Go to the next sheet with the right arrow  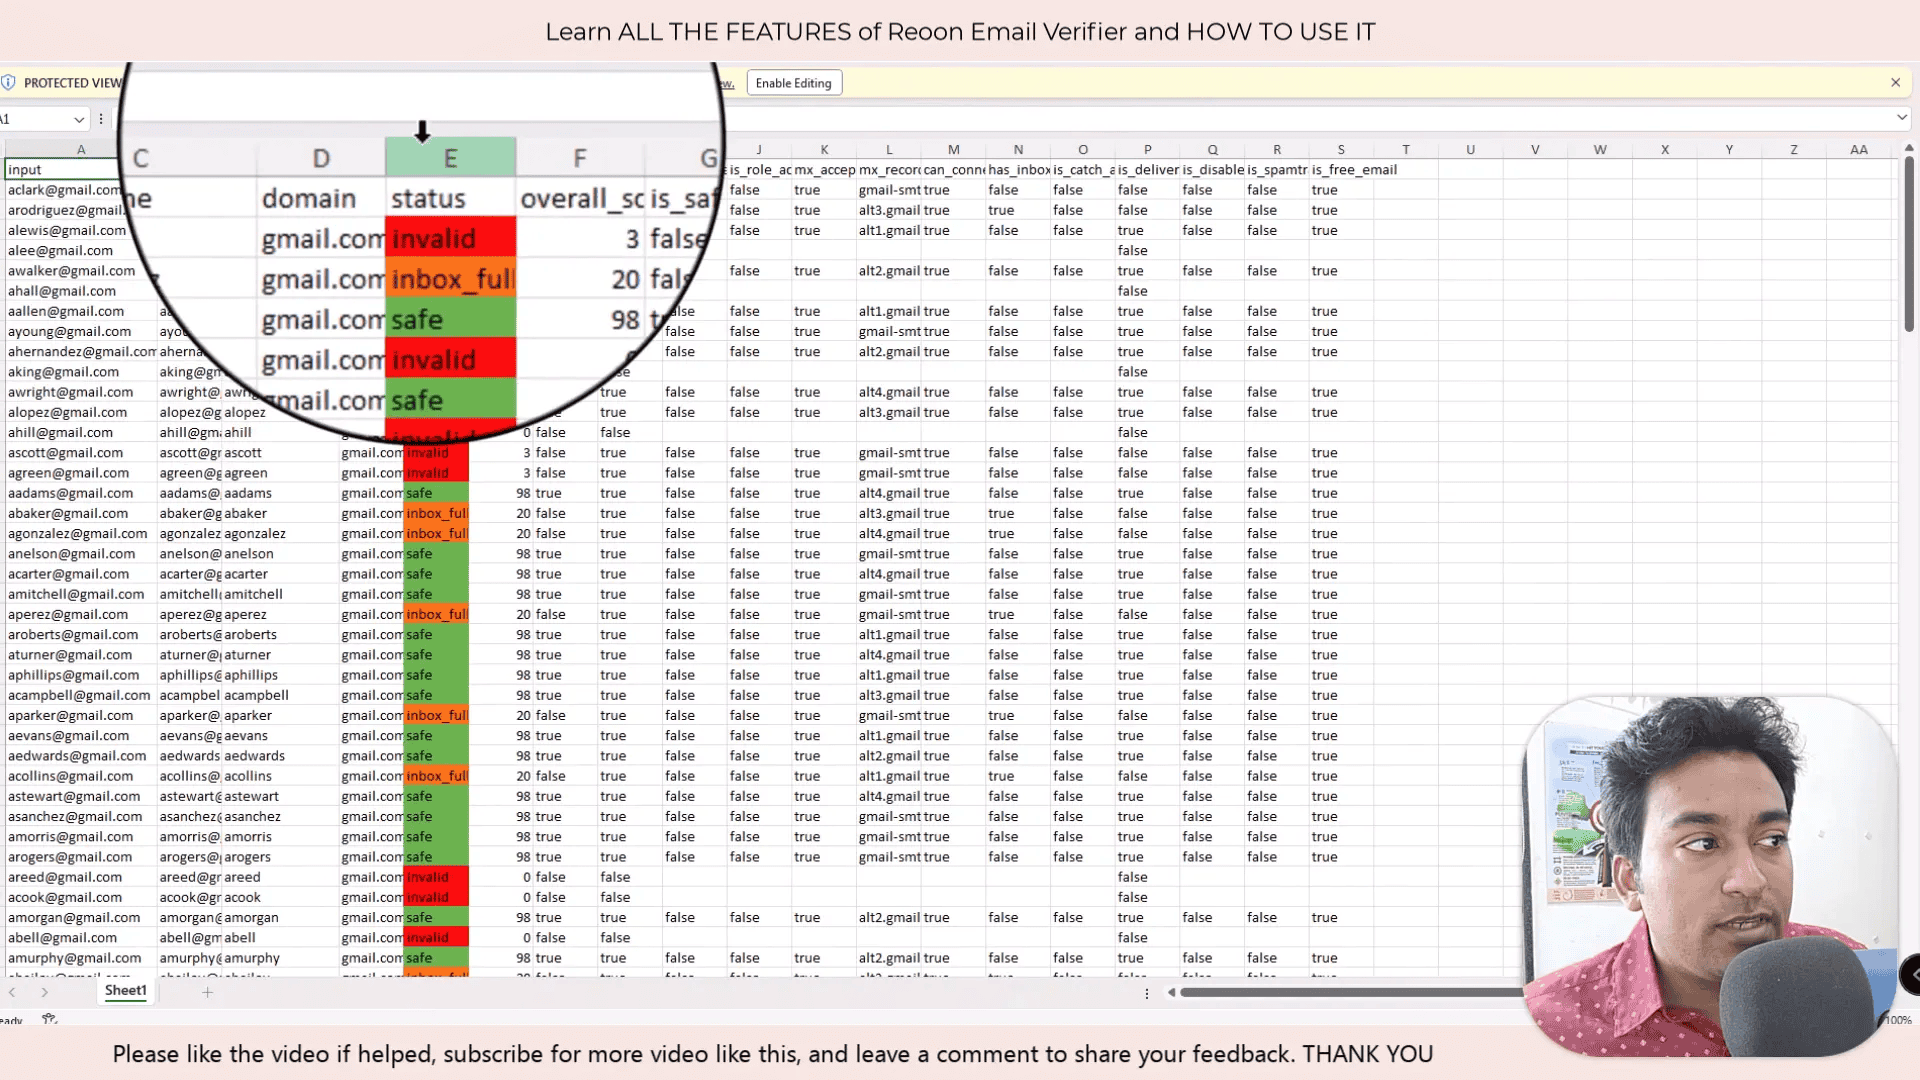pos(44,992)
